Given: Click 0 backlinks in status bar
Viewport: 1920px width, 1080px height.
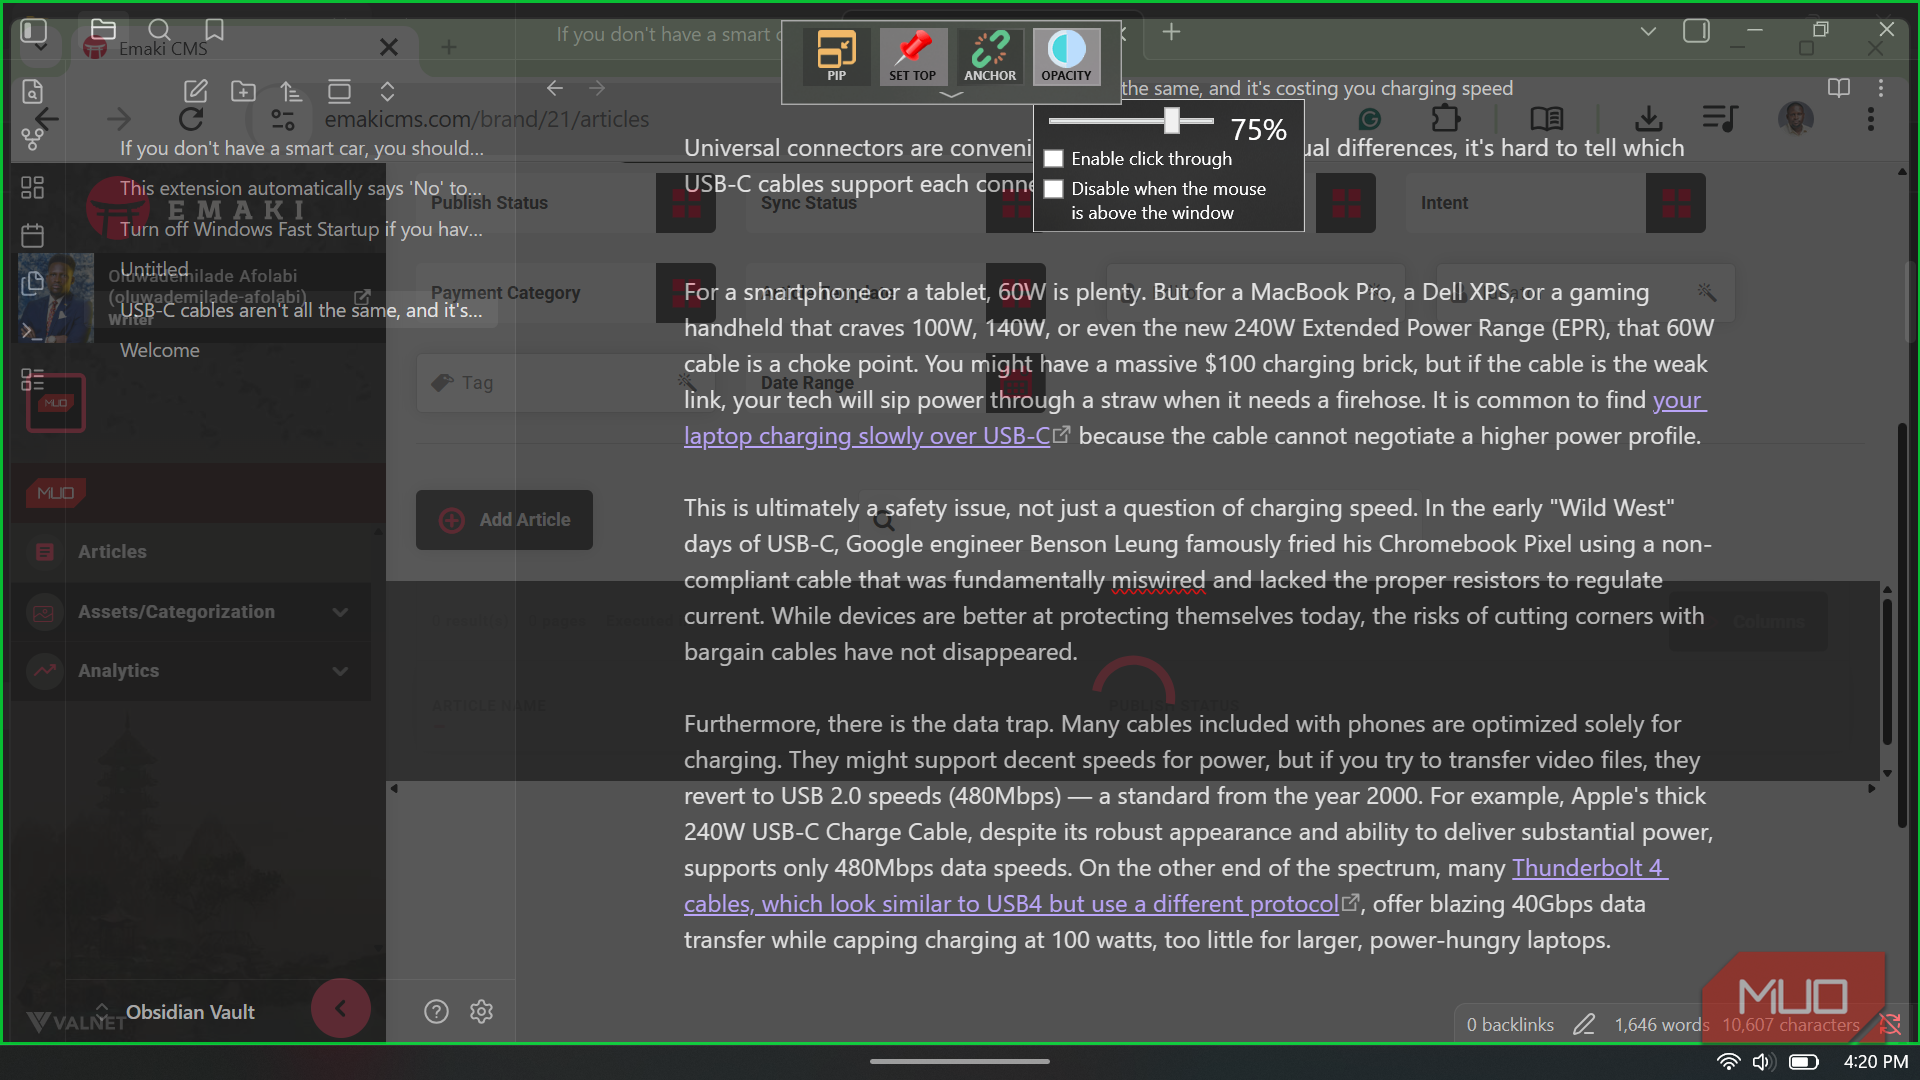Looking at the screenshot, I should pyautogui.click(x=1509, y=1025).
